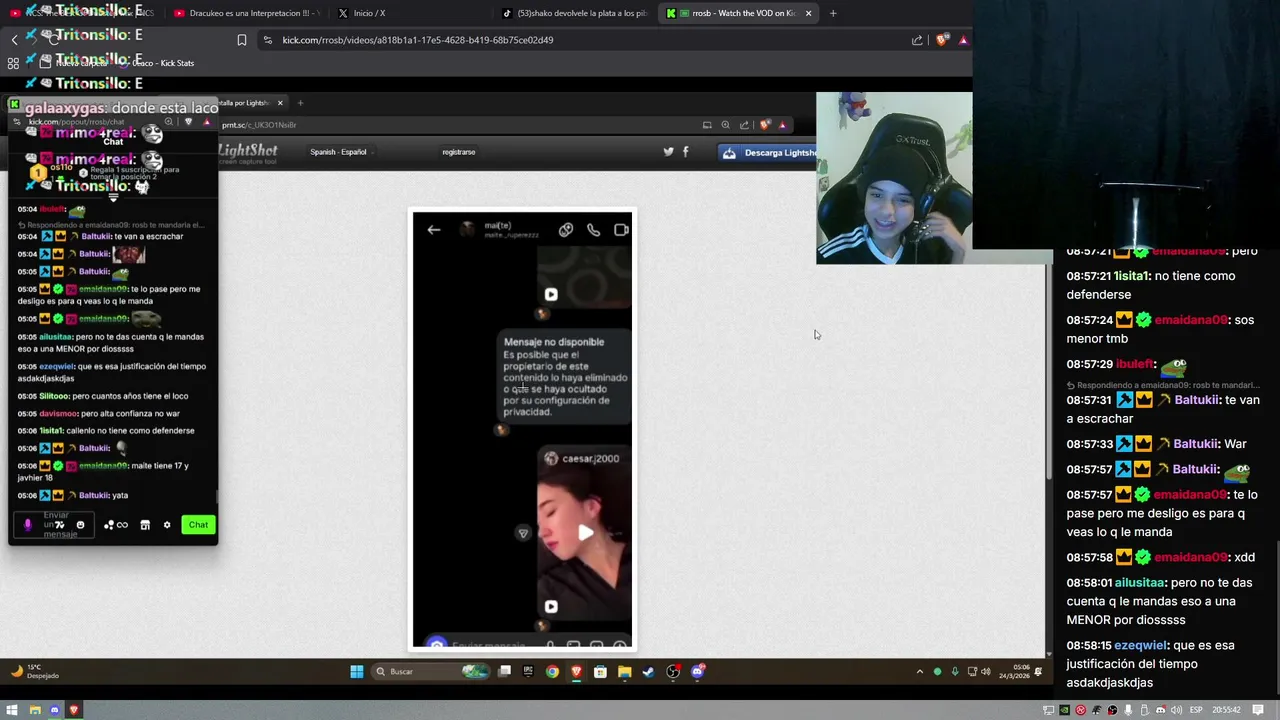Click the NVIDIA icon in the host system tray
Image resolution: width=1280 pixels, height=720 pixels.
pyautogui.click(x=1064, y=710)
